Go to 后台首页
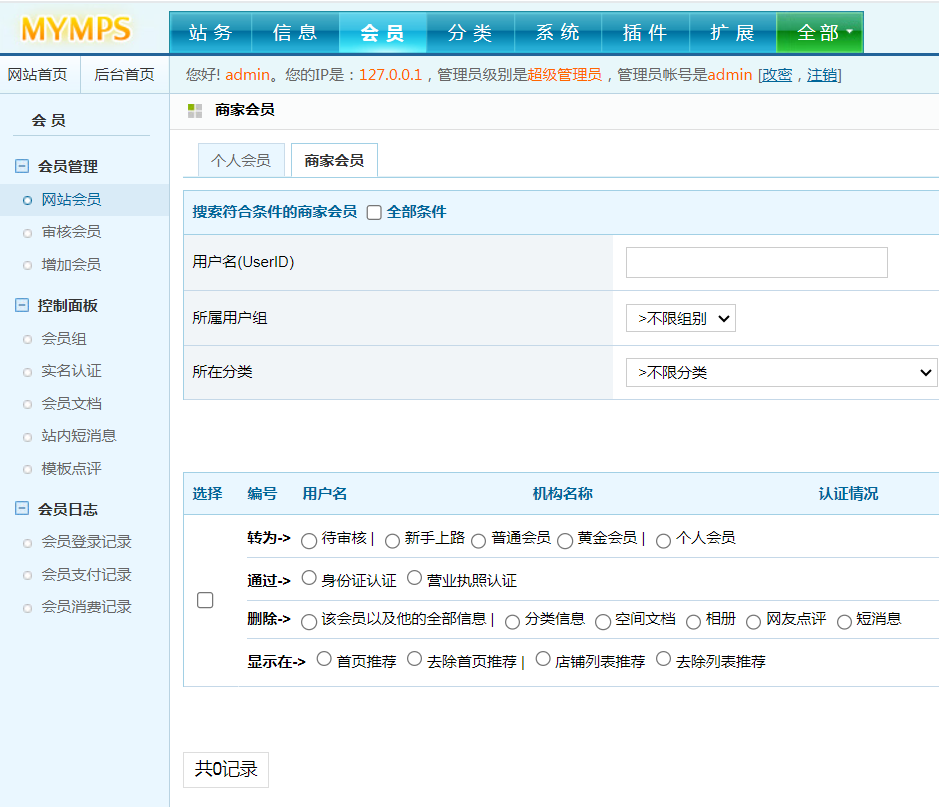 [125, 75]
